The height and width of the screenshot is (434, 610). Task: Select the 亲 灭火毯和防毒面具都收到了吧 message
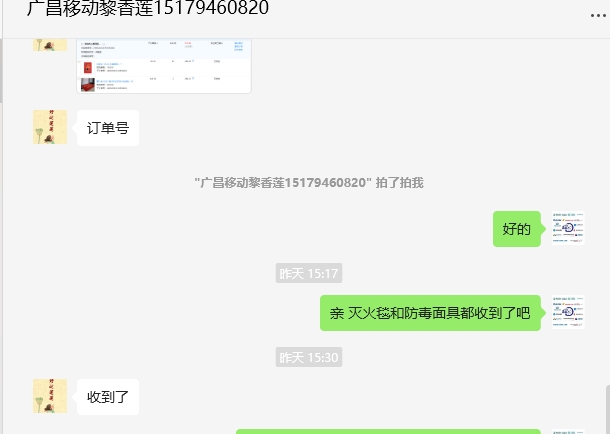(430, 313)
